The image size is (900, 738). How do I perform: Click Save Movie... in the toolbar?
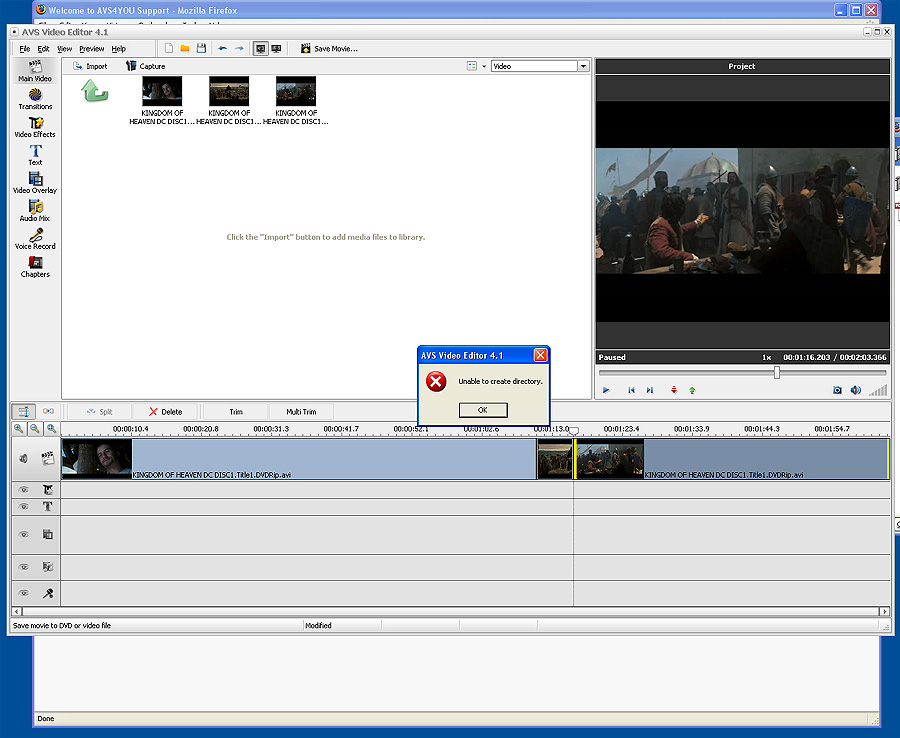[x=329, y=49]
